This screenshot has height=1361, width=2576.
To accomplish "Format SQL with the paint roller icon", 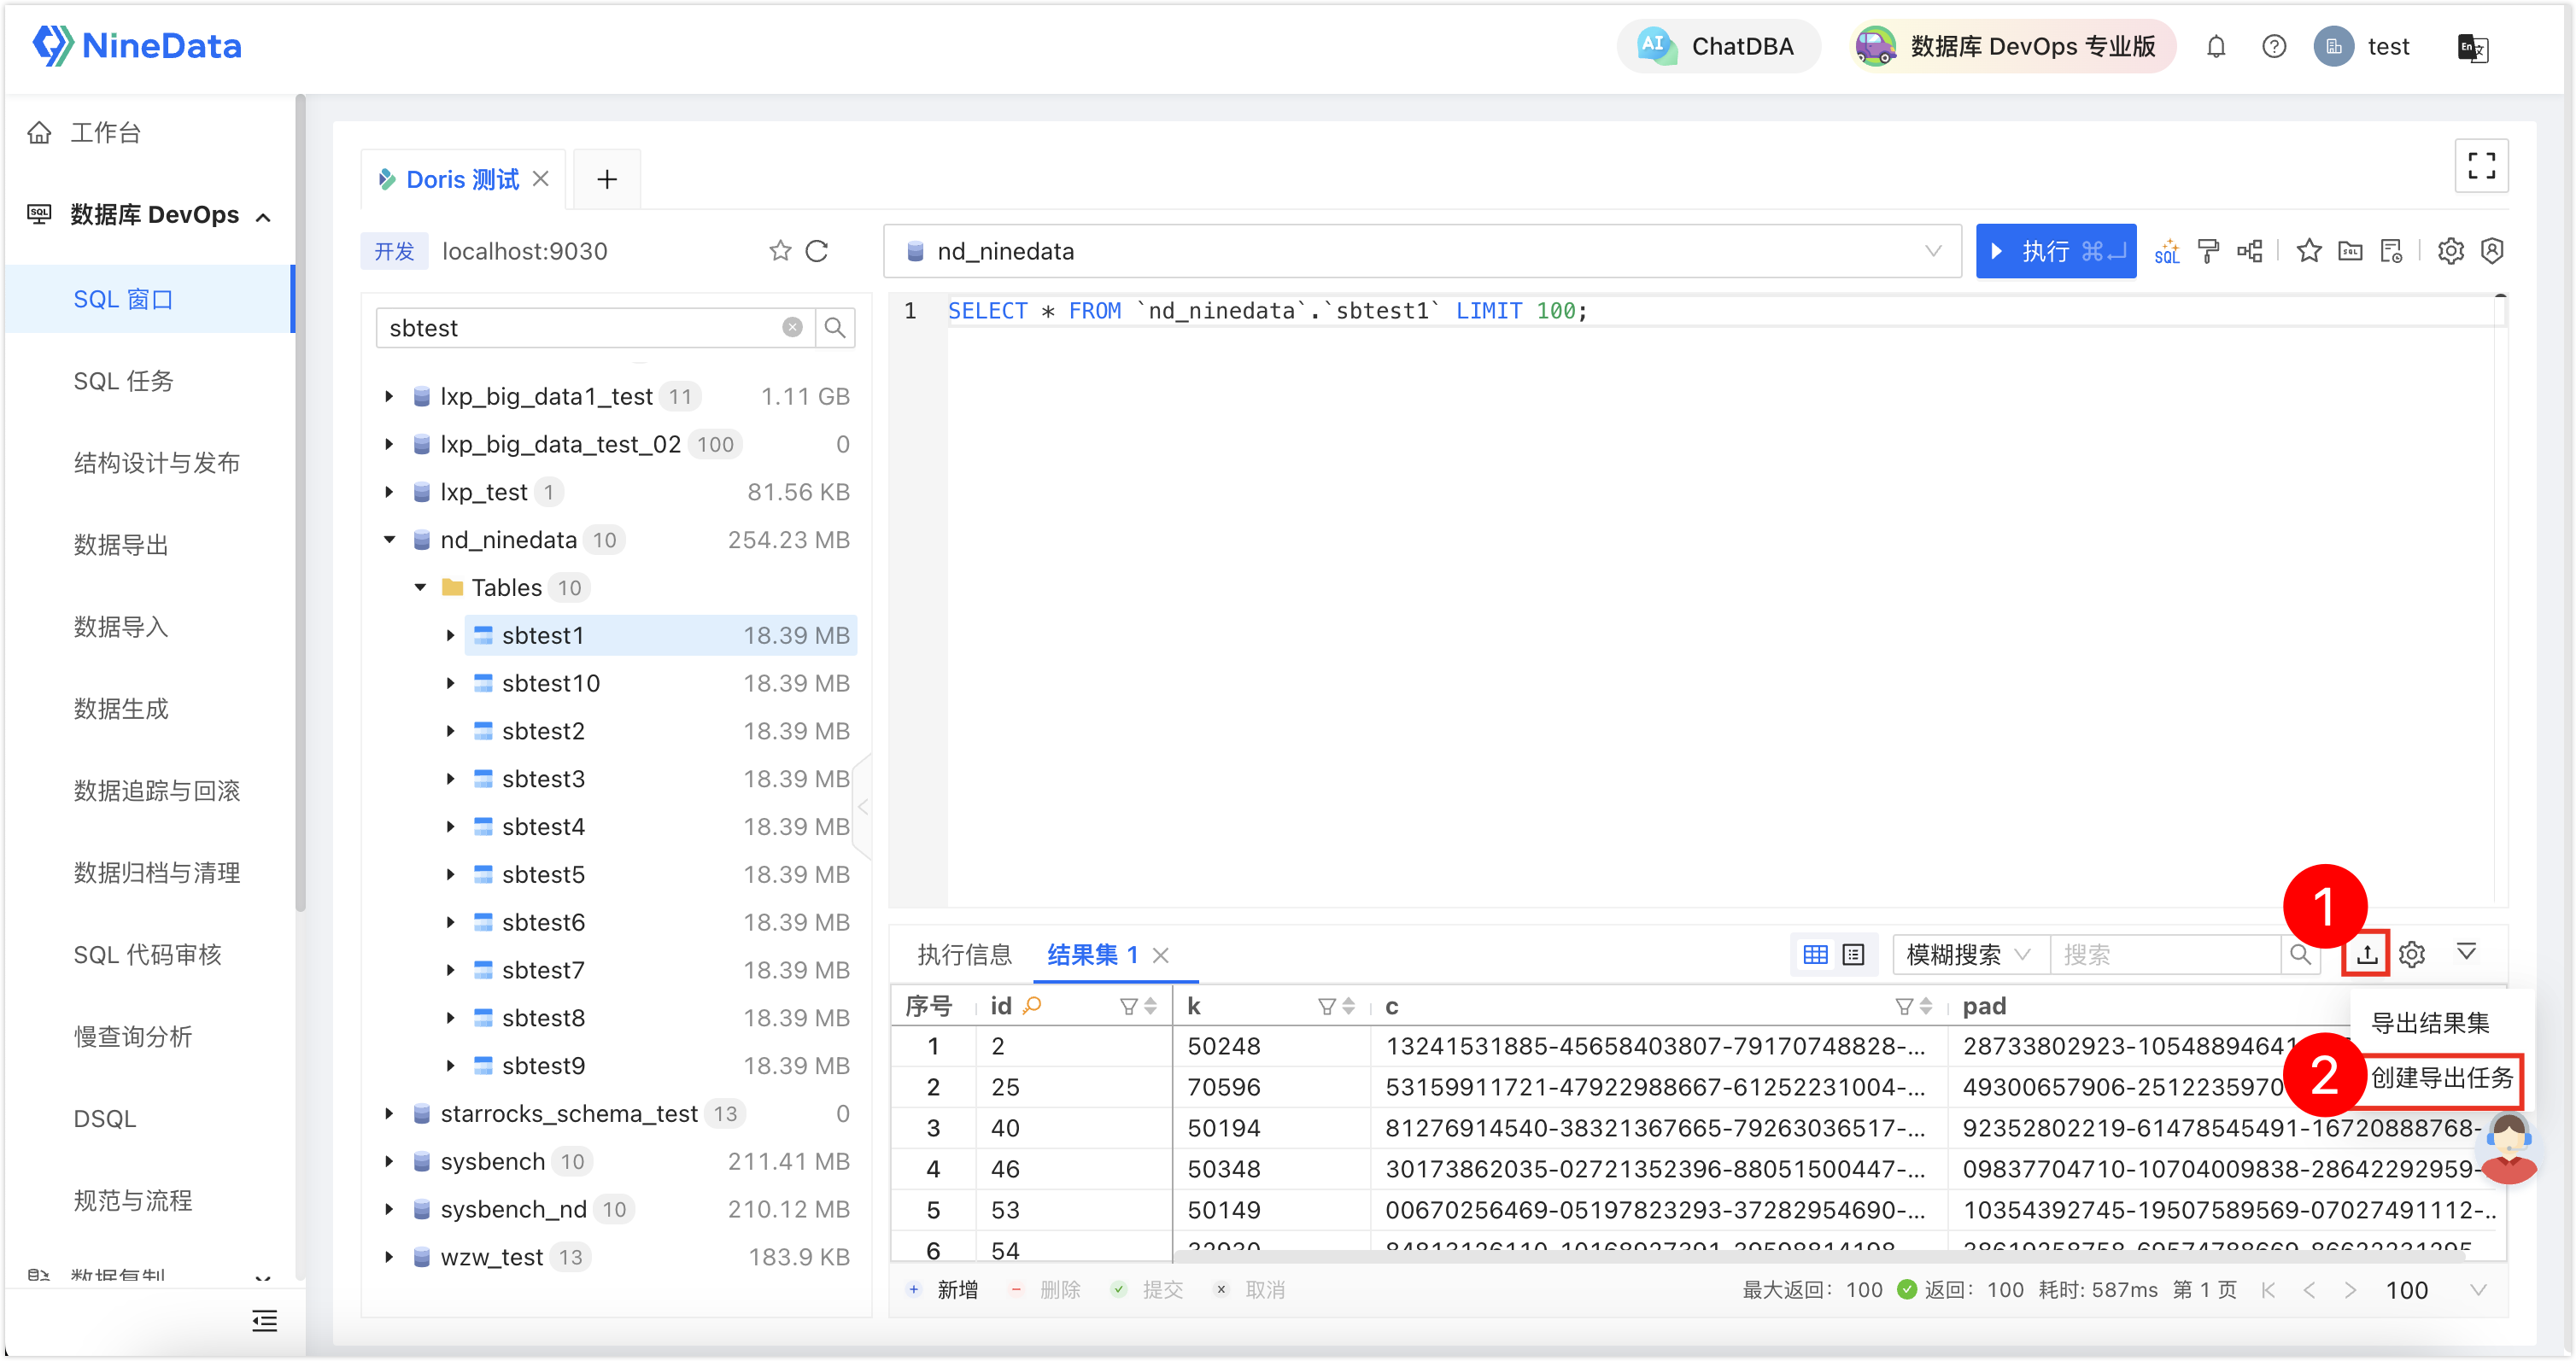I will tap(2209, 251).
